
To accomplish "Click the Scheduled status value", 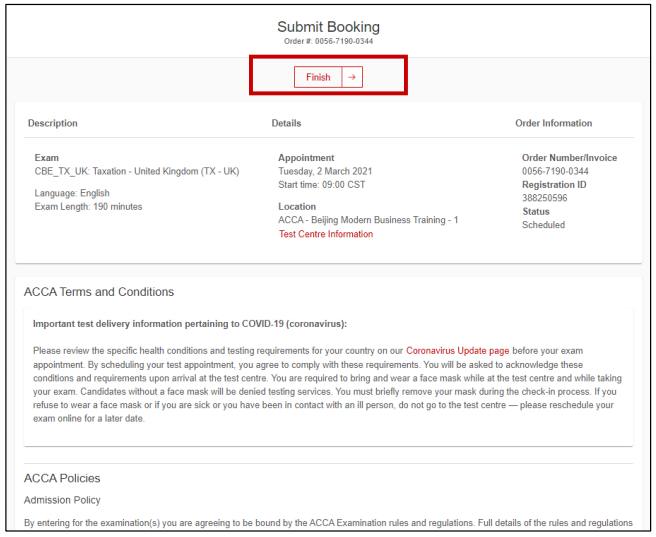I will 543,225.
